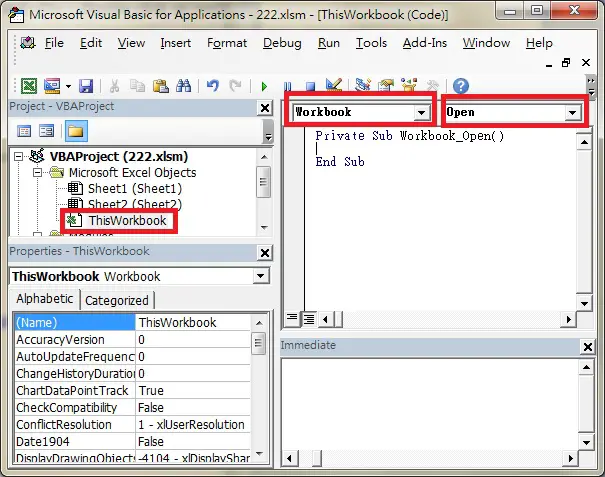Click View Code icon in Project pane
The image size is (605, 477).
(x=24, y=131)
